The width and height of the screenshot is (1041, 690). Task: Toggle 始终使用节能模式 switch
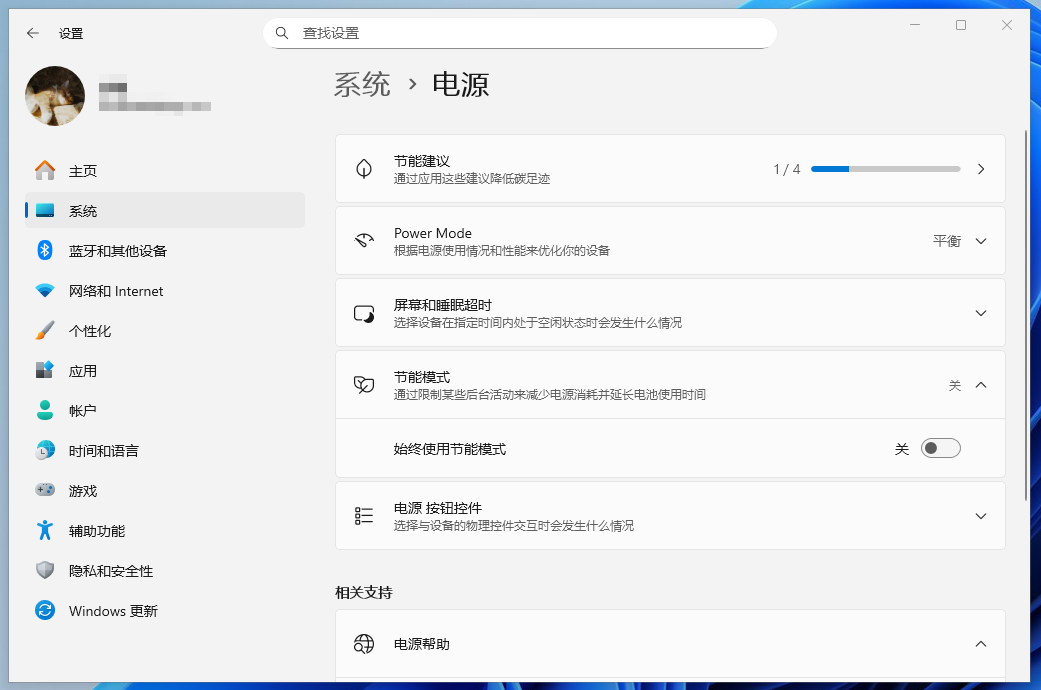tap(941, 448)
